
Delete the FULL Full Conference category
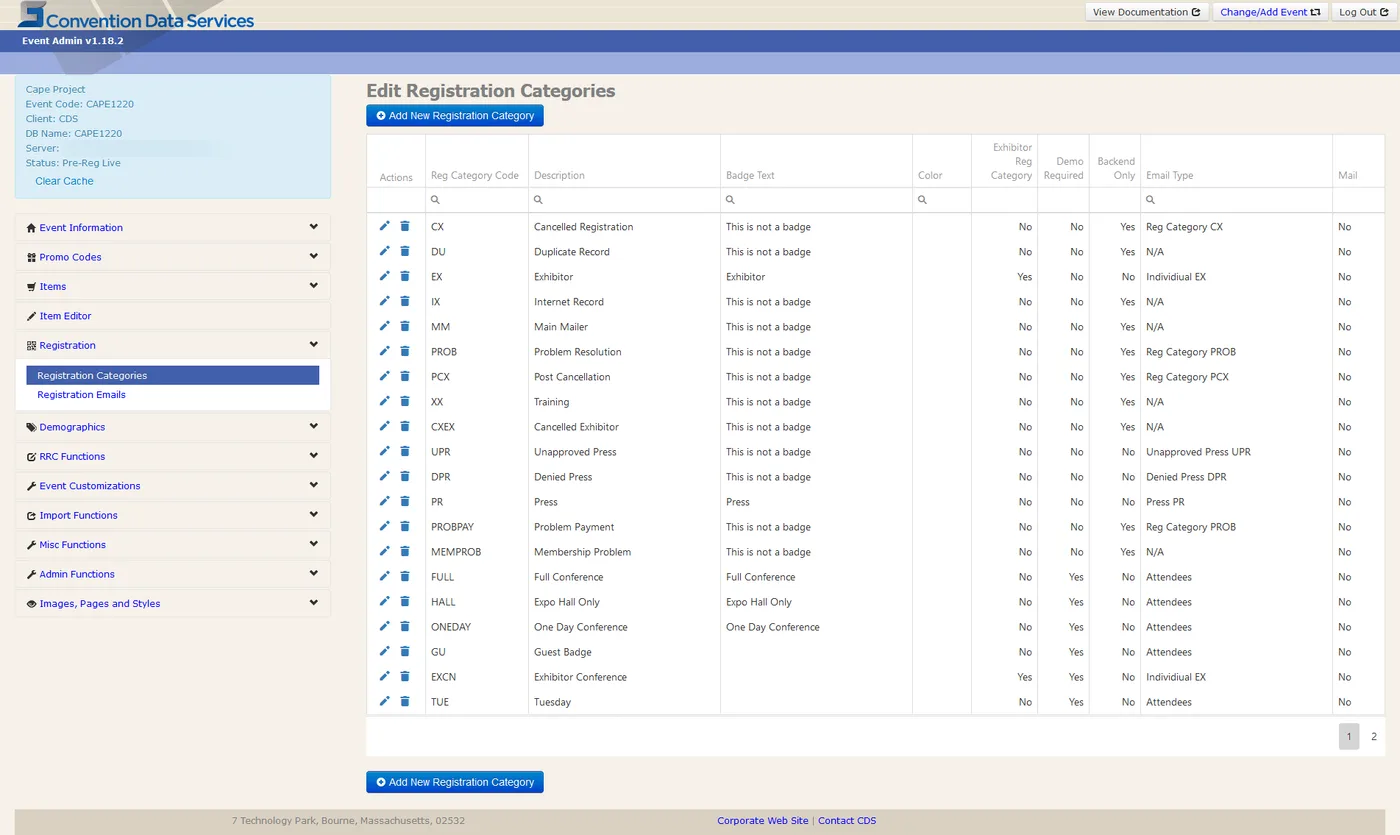[x=405, y=576]
